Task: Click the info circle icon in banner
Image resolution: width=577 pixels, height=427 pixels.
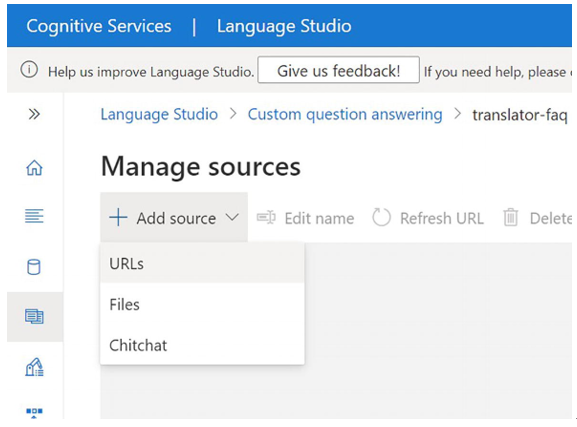Action: (x=29, y=70)
